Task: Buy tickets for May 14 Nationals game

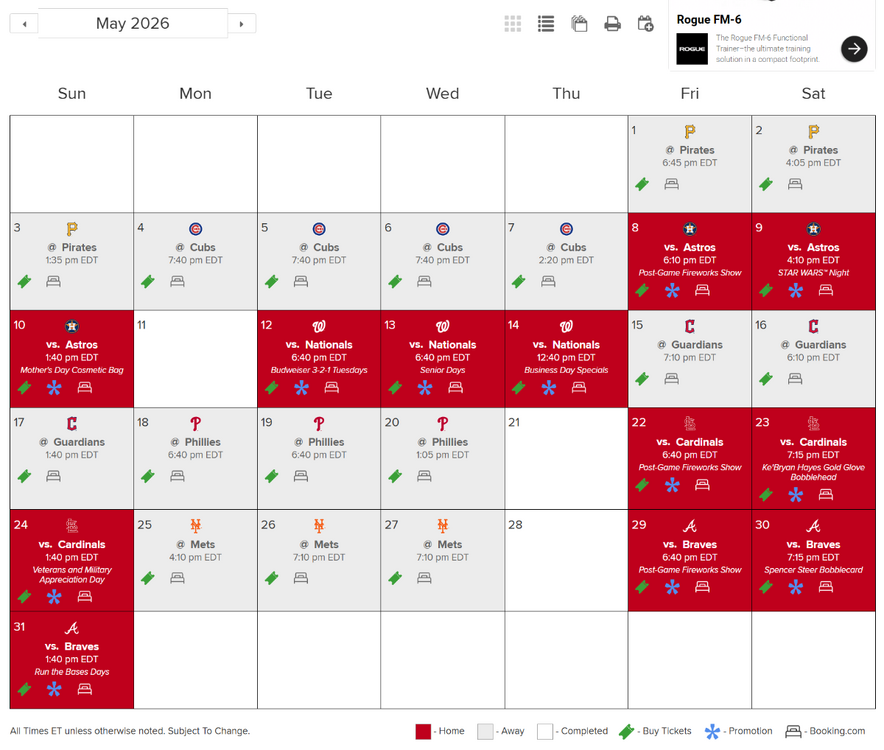Action: click(519, 388)
